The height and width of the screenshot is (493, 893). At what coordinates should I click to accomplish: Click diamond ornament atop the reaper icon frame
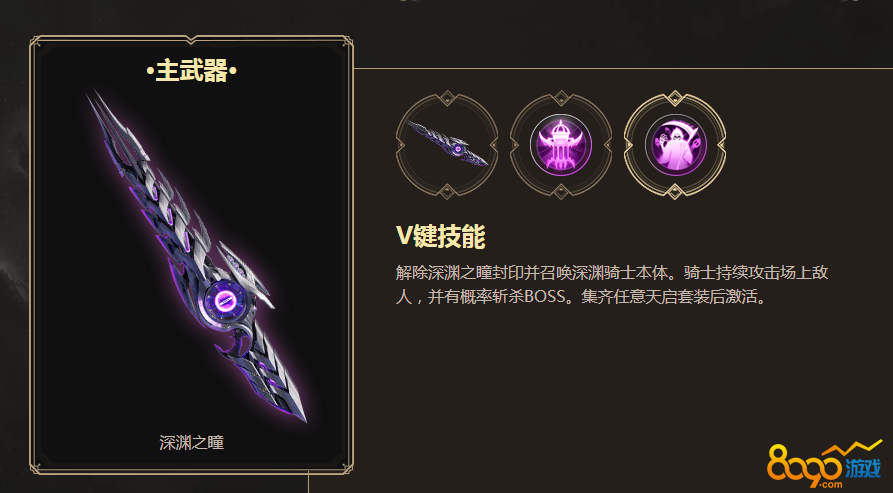click(675, 98)
